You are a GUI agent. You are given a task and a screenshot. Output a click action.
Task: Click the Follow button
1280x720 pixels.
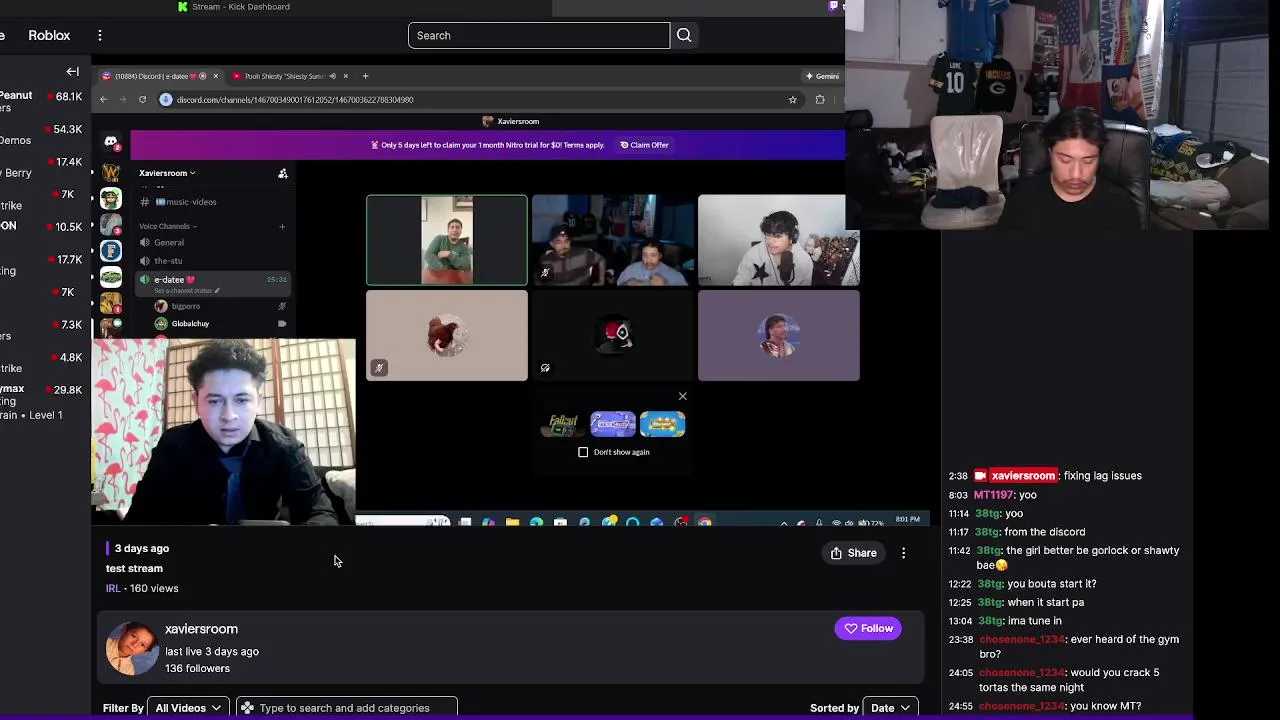click(x=868, y=628)
